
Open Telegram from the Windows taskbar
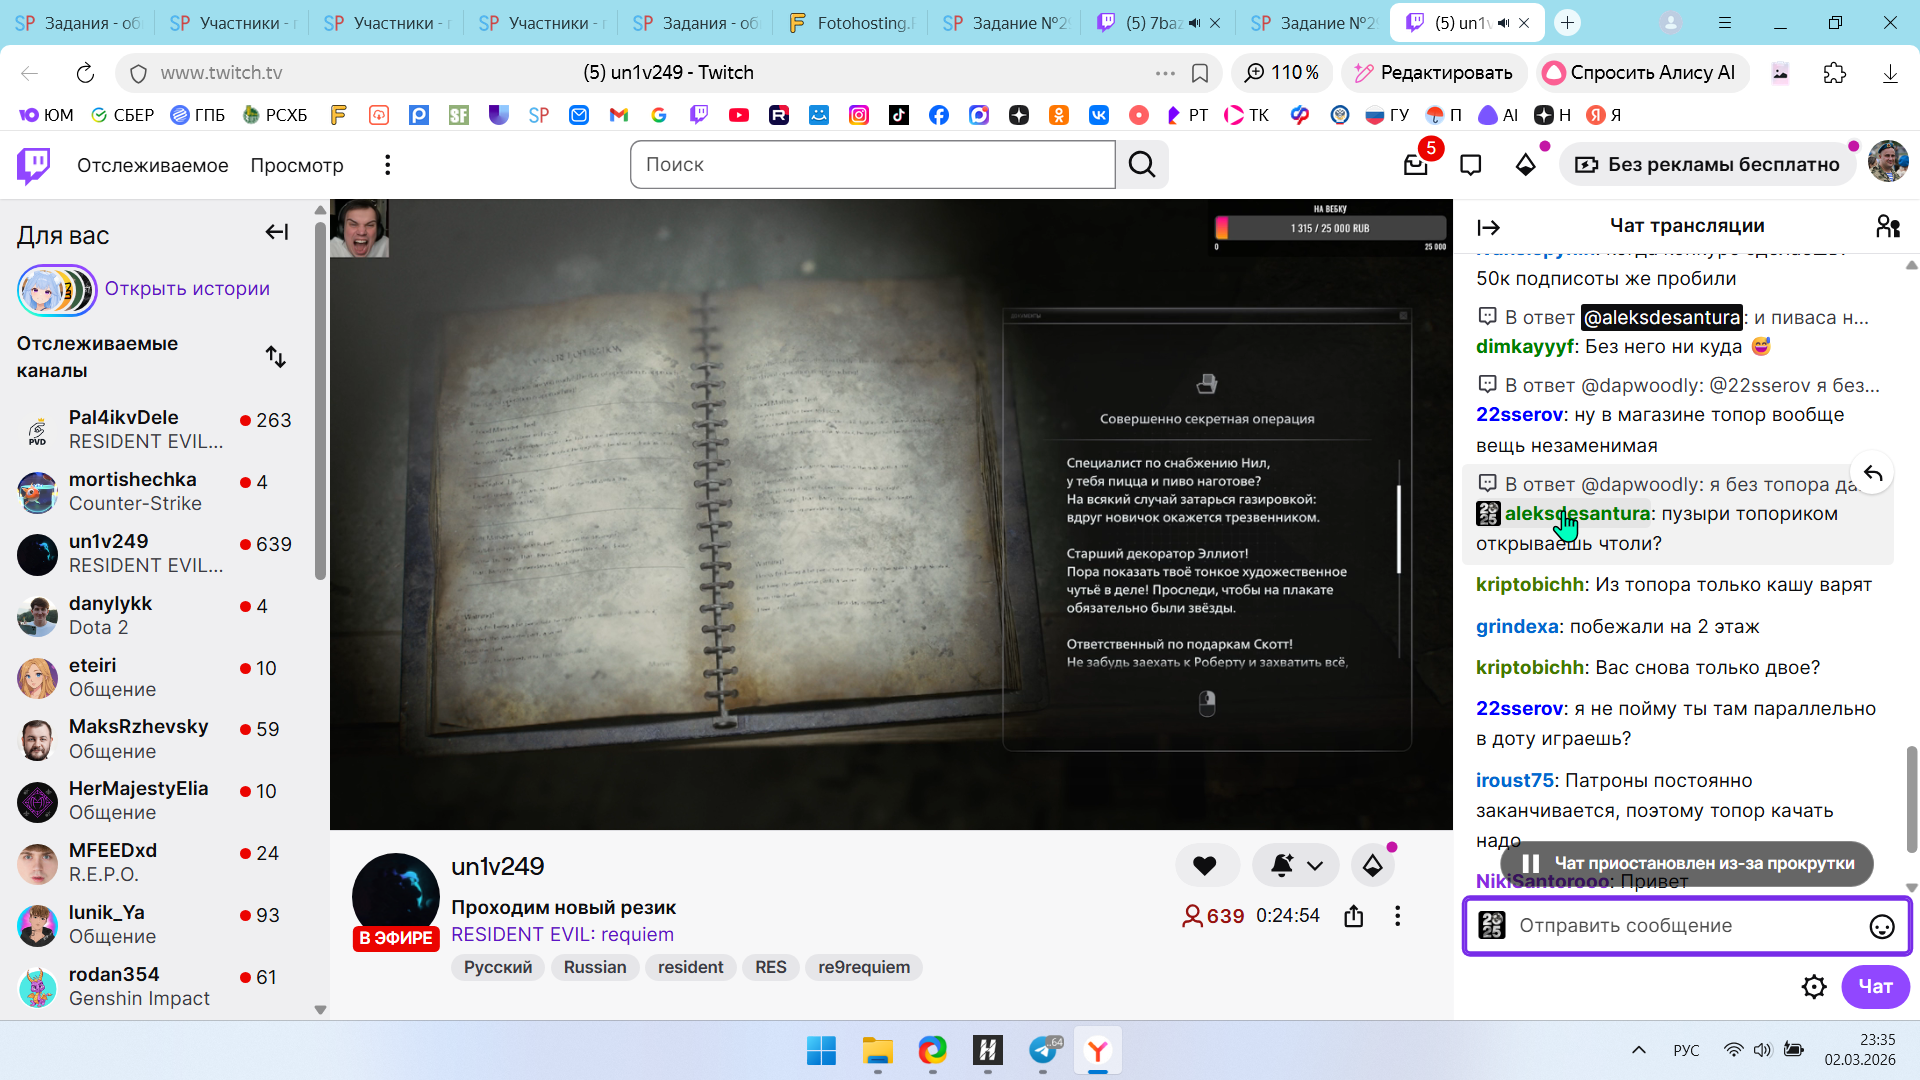(x=1043, y=1050)
